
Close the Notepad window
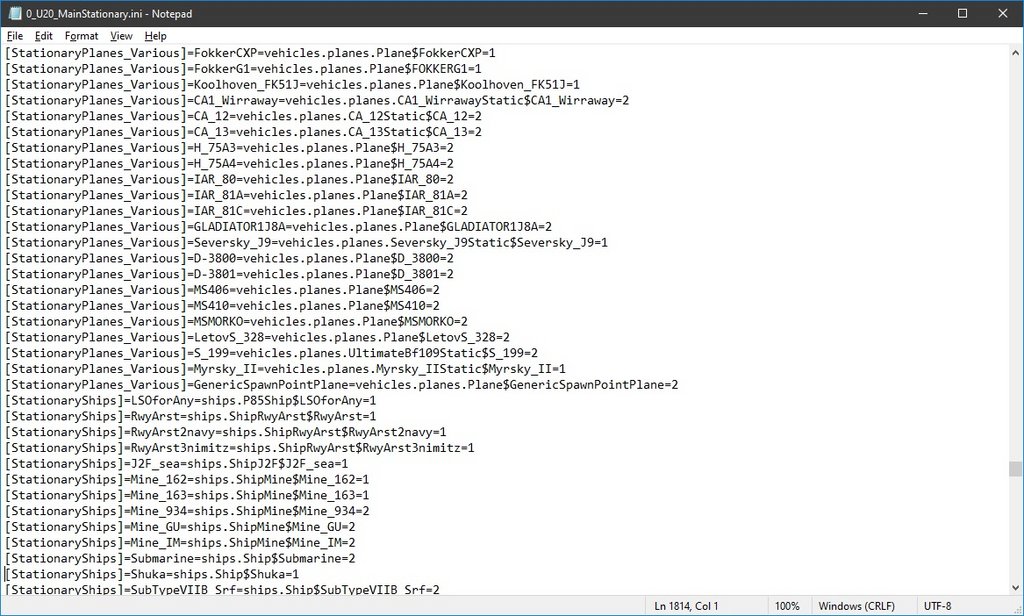coord(1002,13)
